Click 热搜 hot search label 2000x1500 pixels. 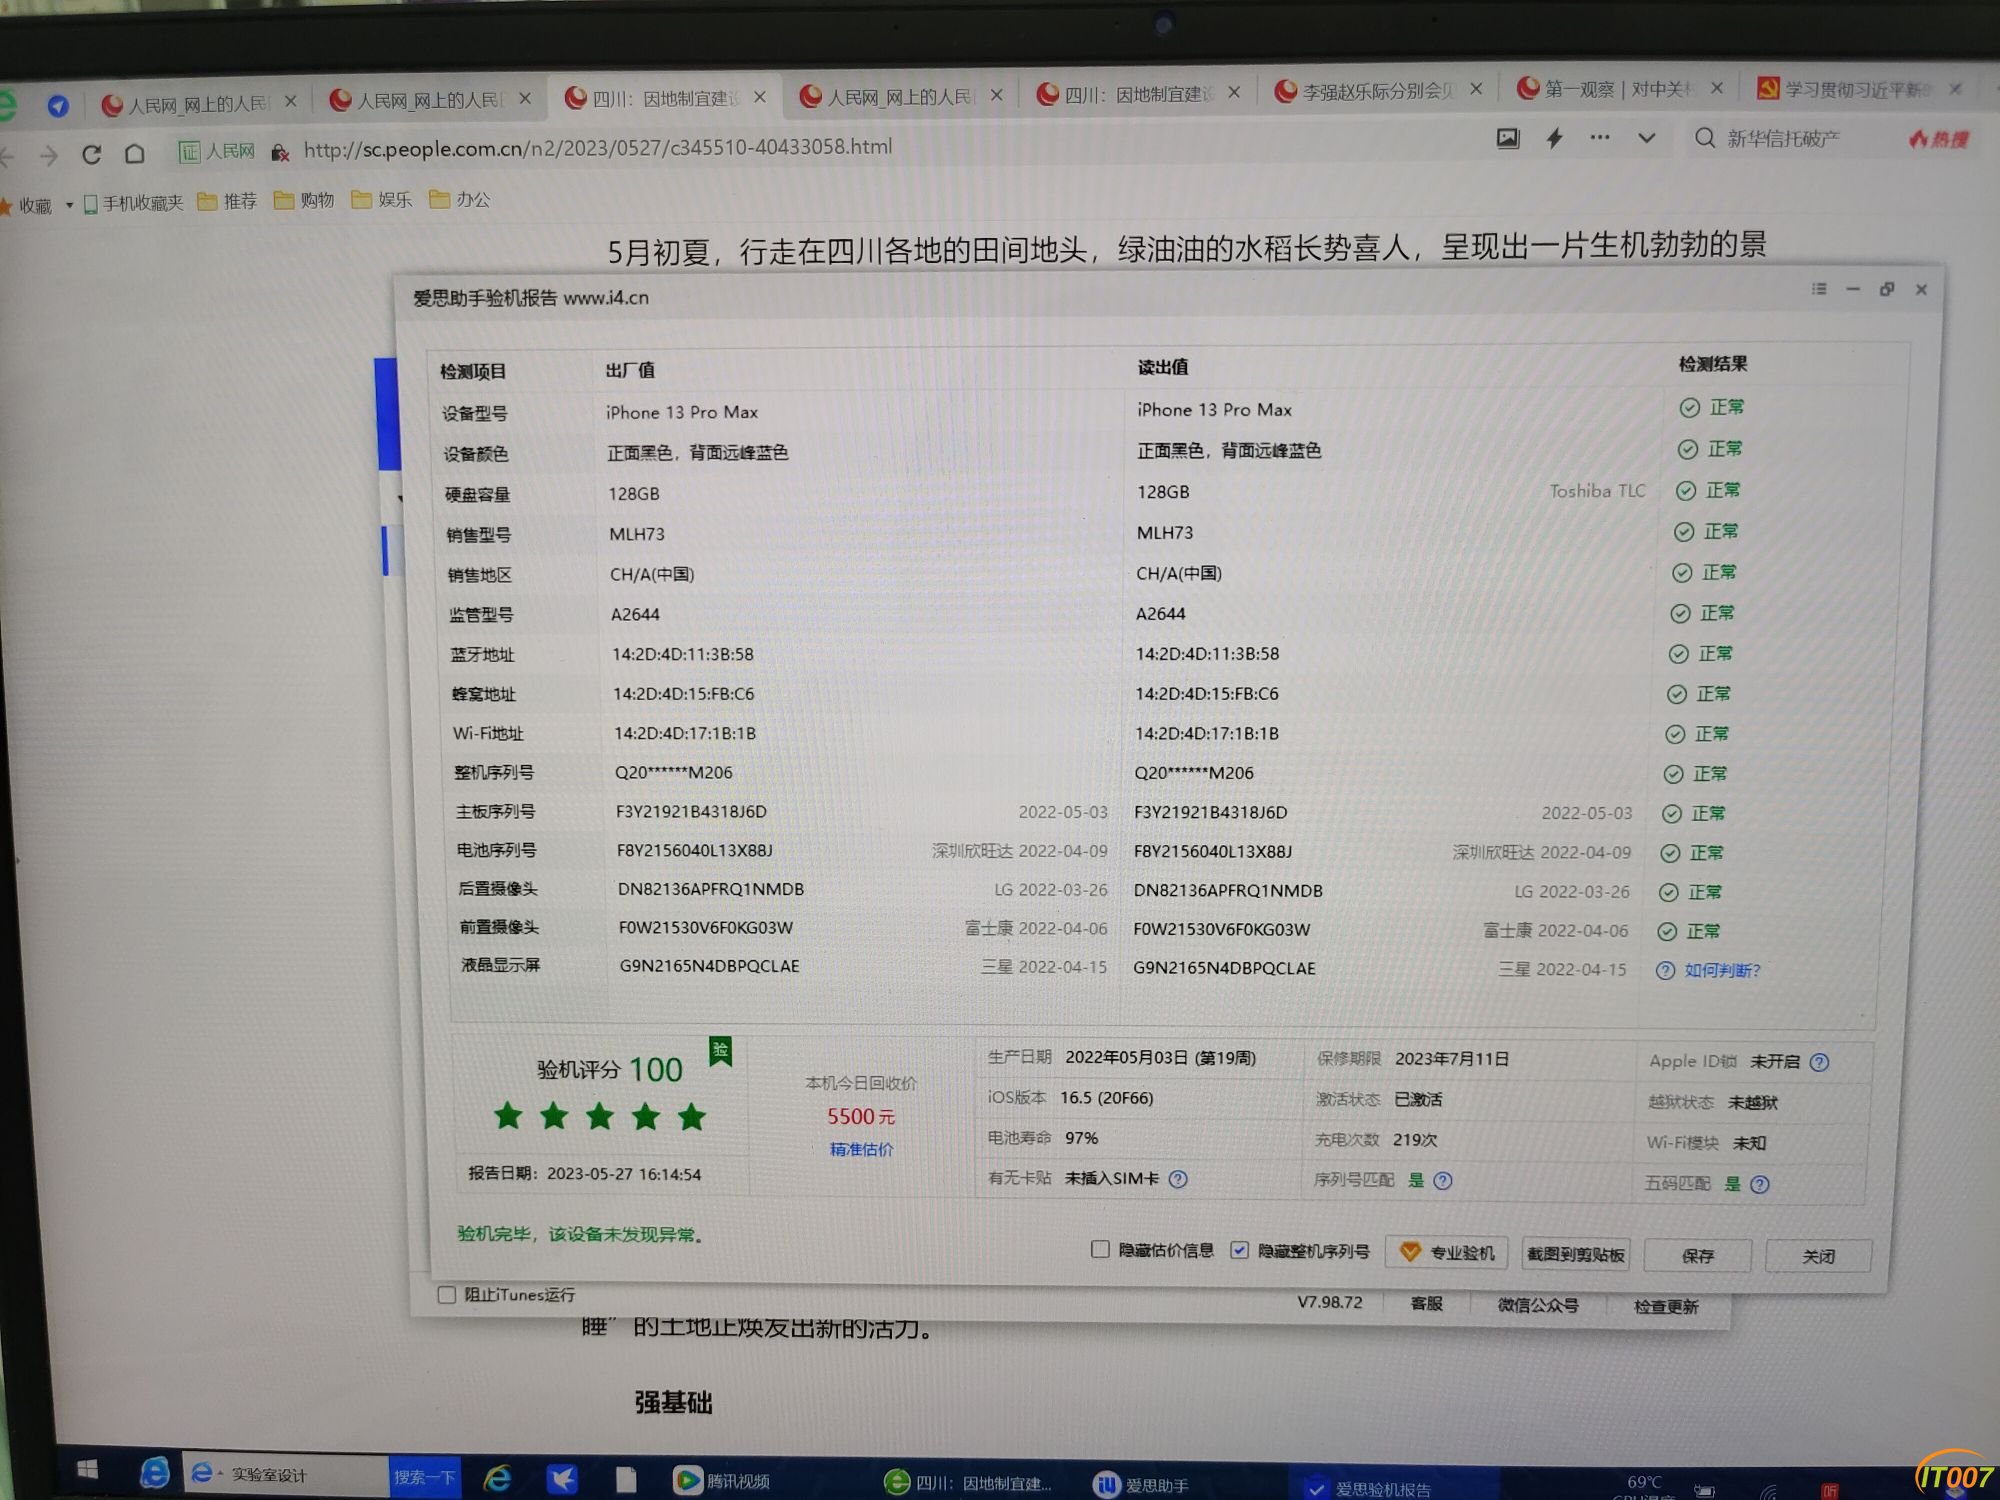1938,139
